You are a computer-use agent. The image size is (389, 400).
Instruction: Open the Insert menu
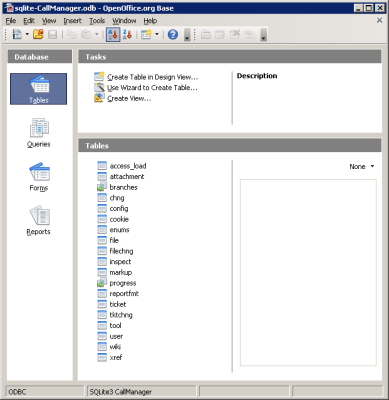(x=72, y=21)
